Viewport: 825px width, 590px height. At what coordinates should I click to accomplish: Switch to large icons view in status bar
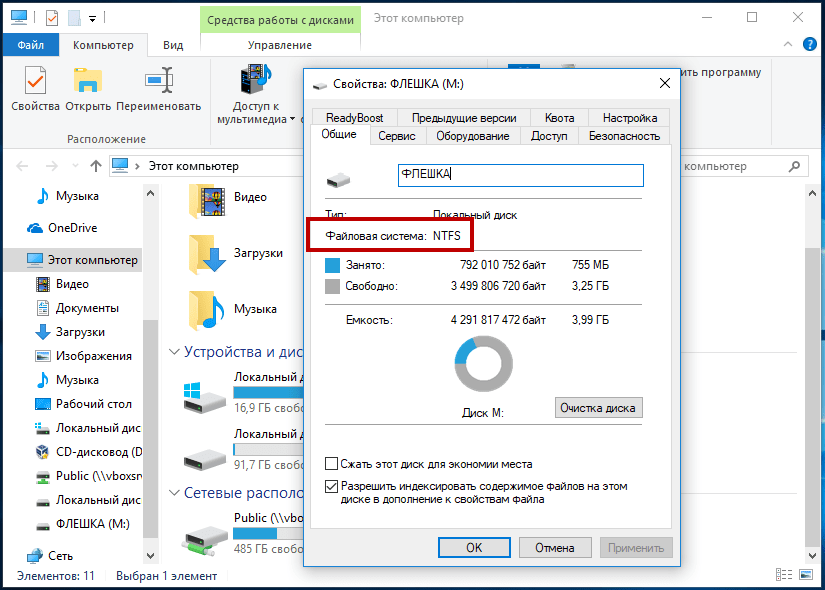806,575
